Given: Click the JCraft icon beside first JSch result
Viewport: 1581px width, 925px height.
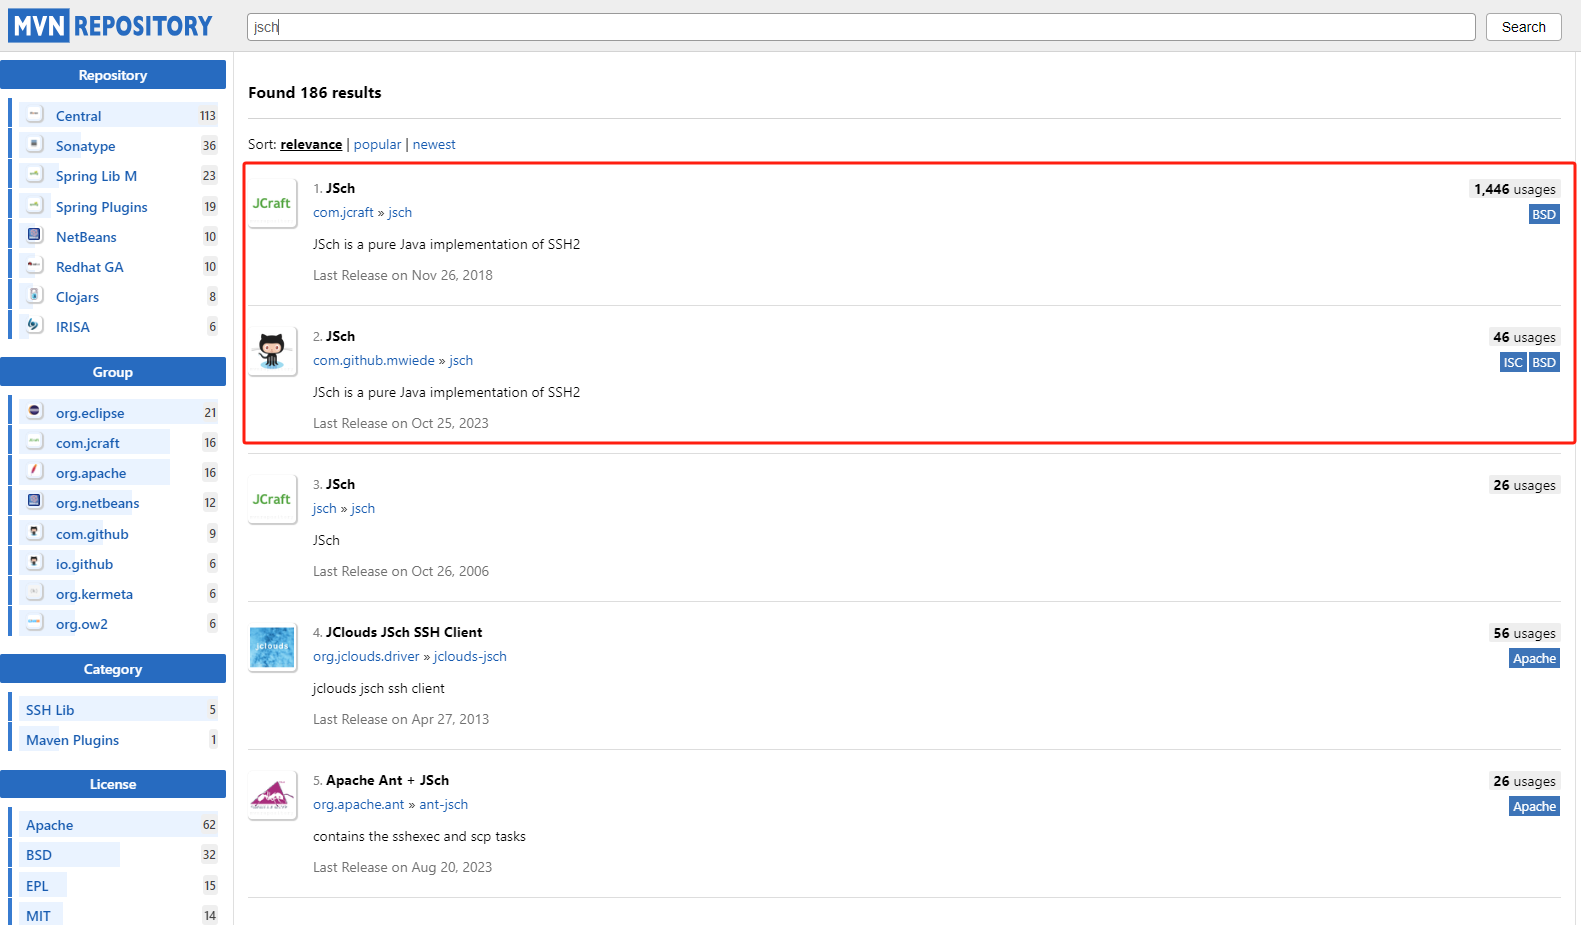Looking at the screenshot, I should [272, 203].
